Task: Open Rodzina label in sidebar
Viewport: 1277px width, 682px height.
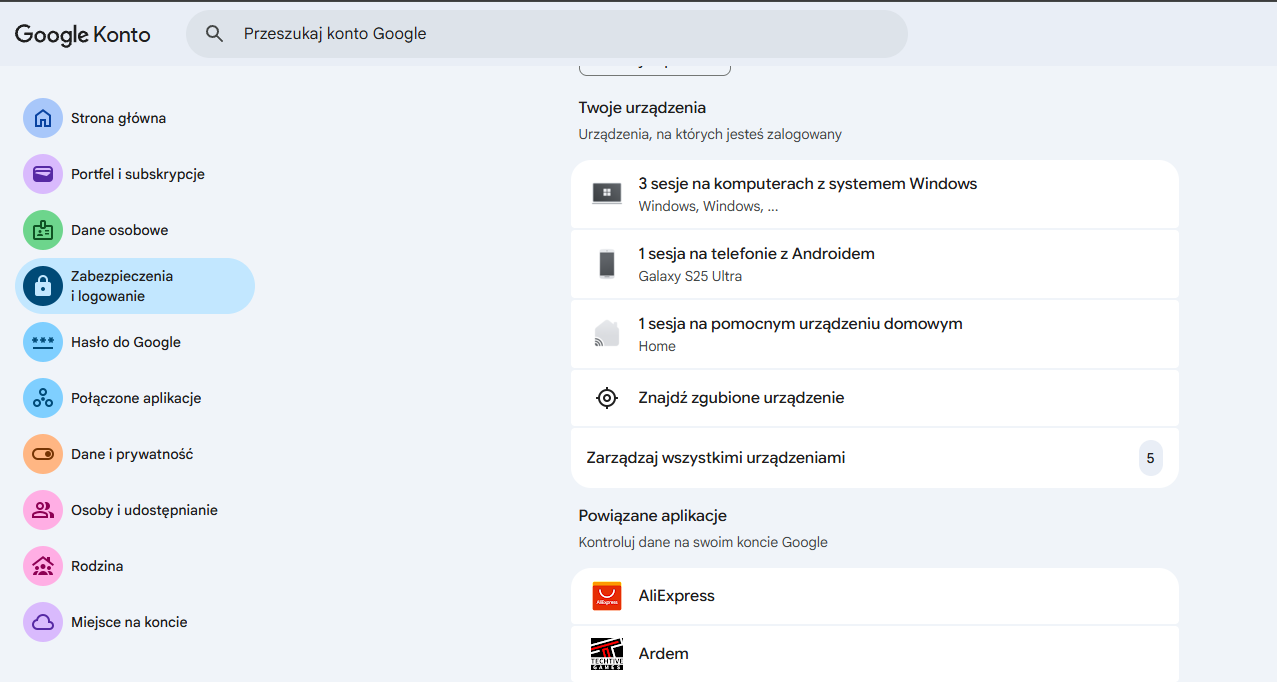Action: click(x=97, y=566)
